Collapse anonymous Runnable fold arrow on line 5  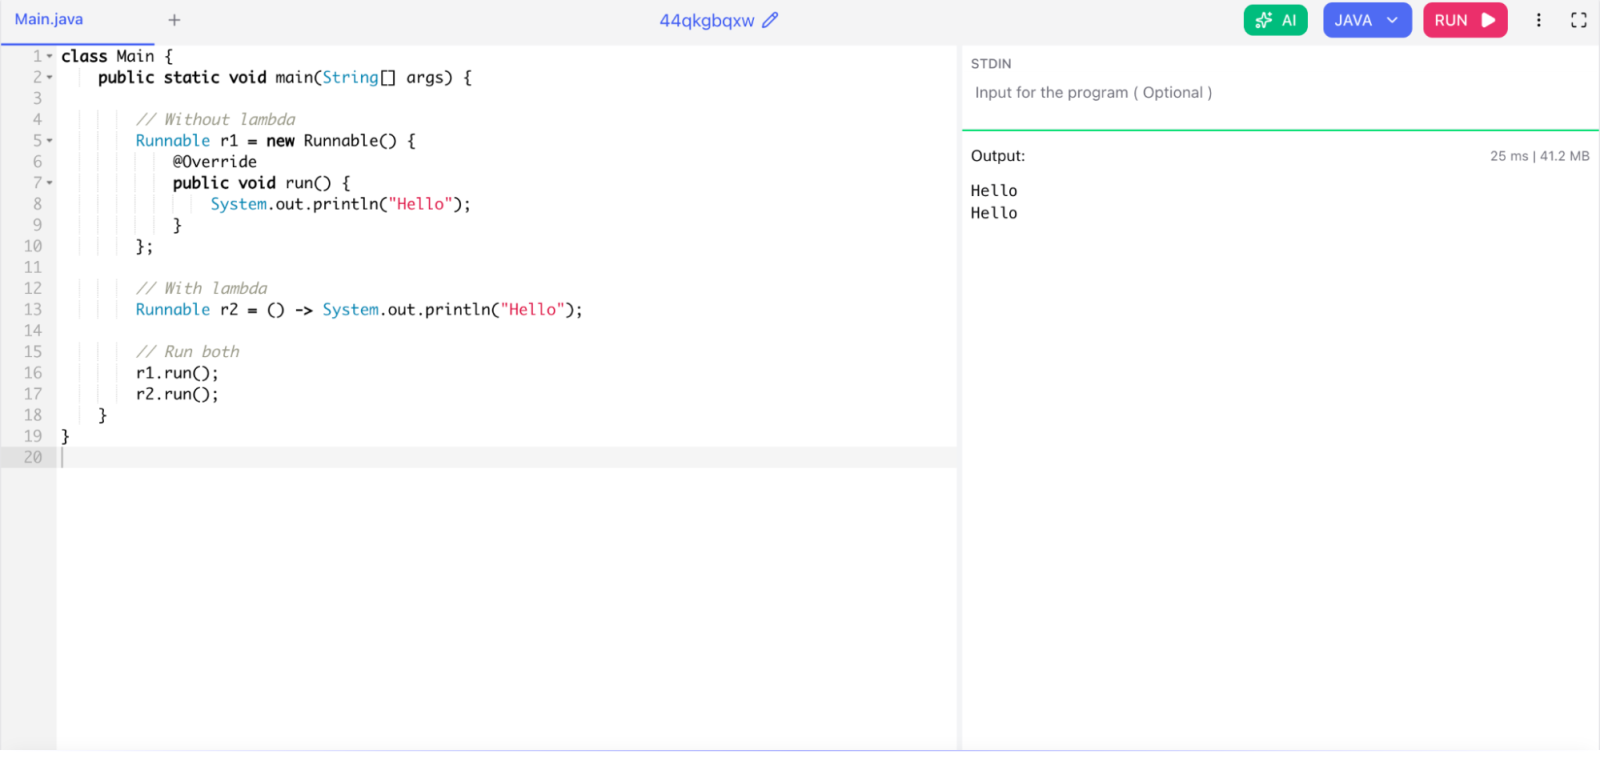50,141
